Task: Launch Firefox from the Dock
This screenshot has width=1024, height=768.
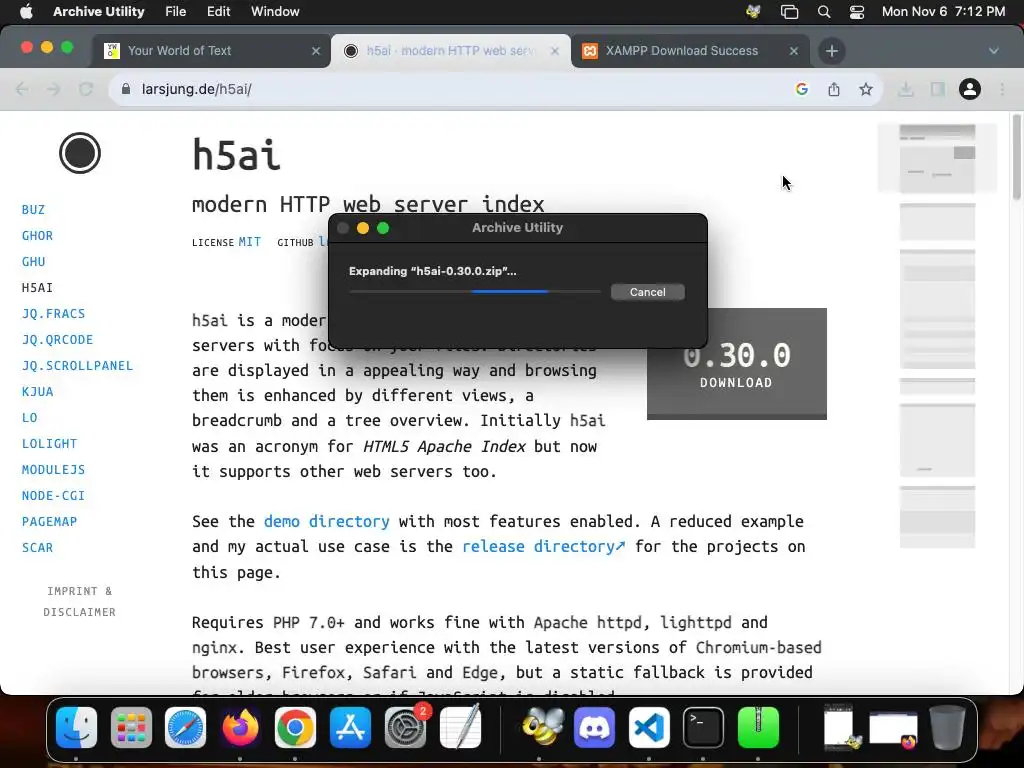Action: click(x=240, y=727)
